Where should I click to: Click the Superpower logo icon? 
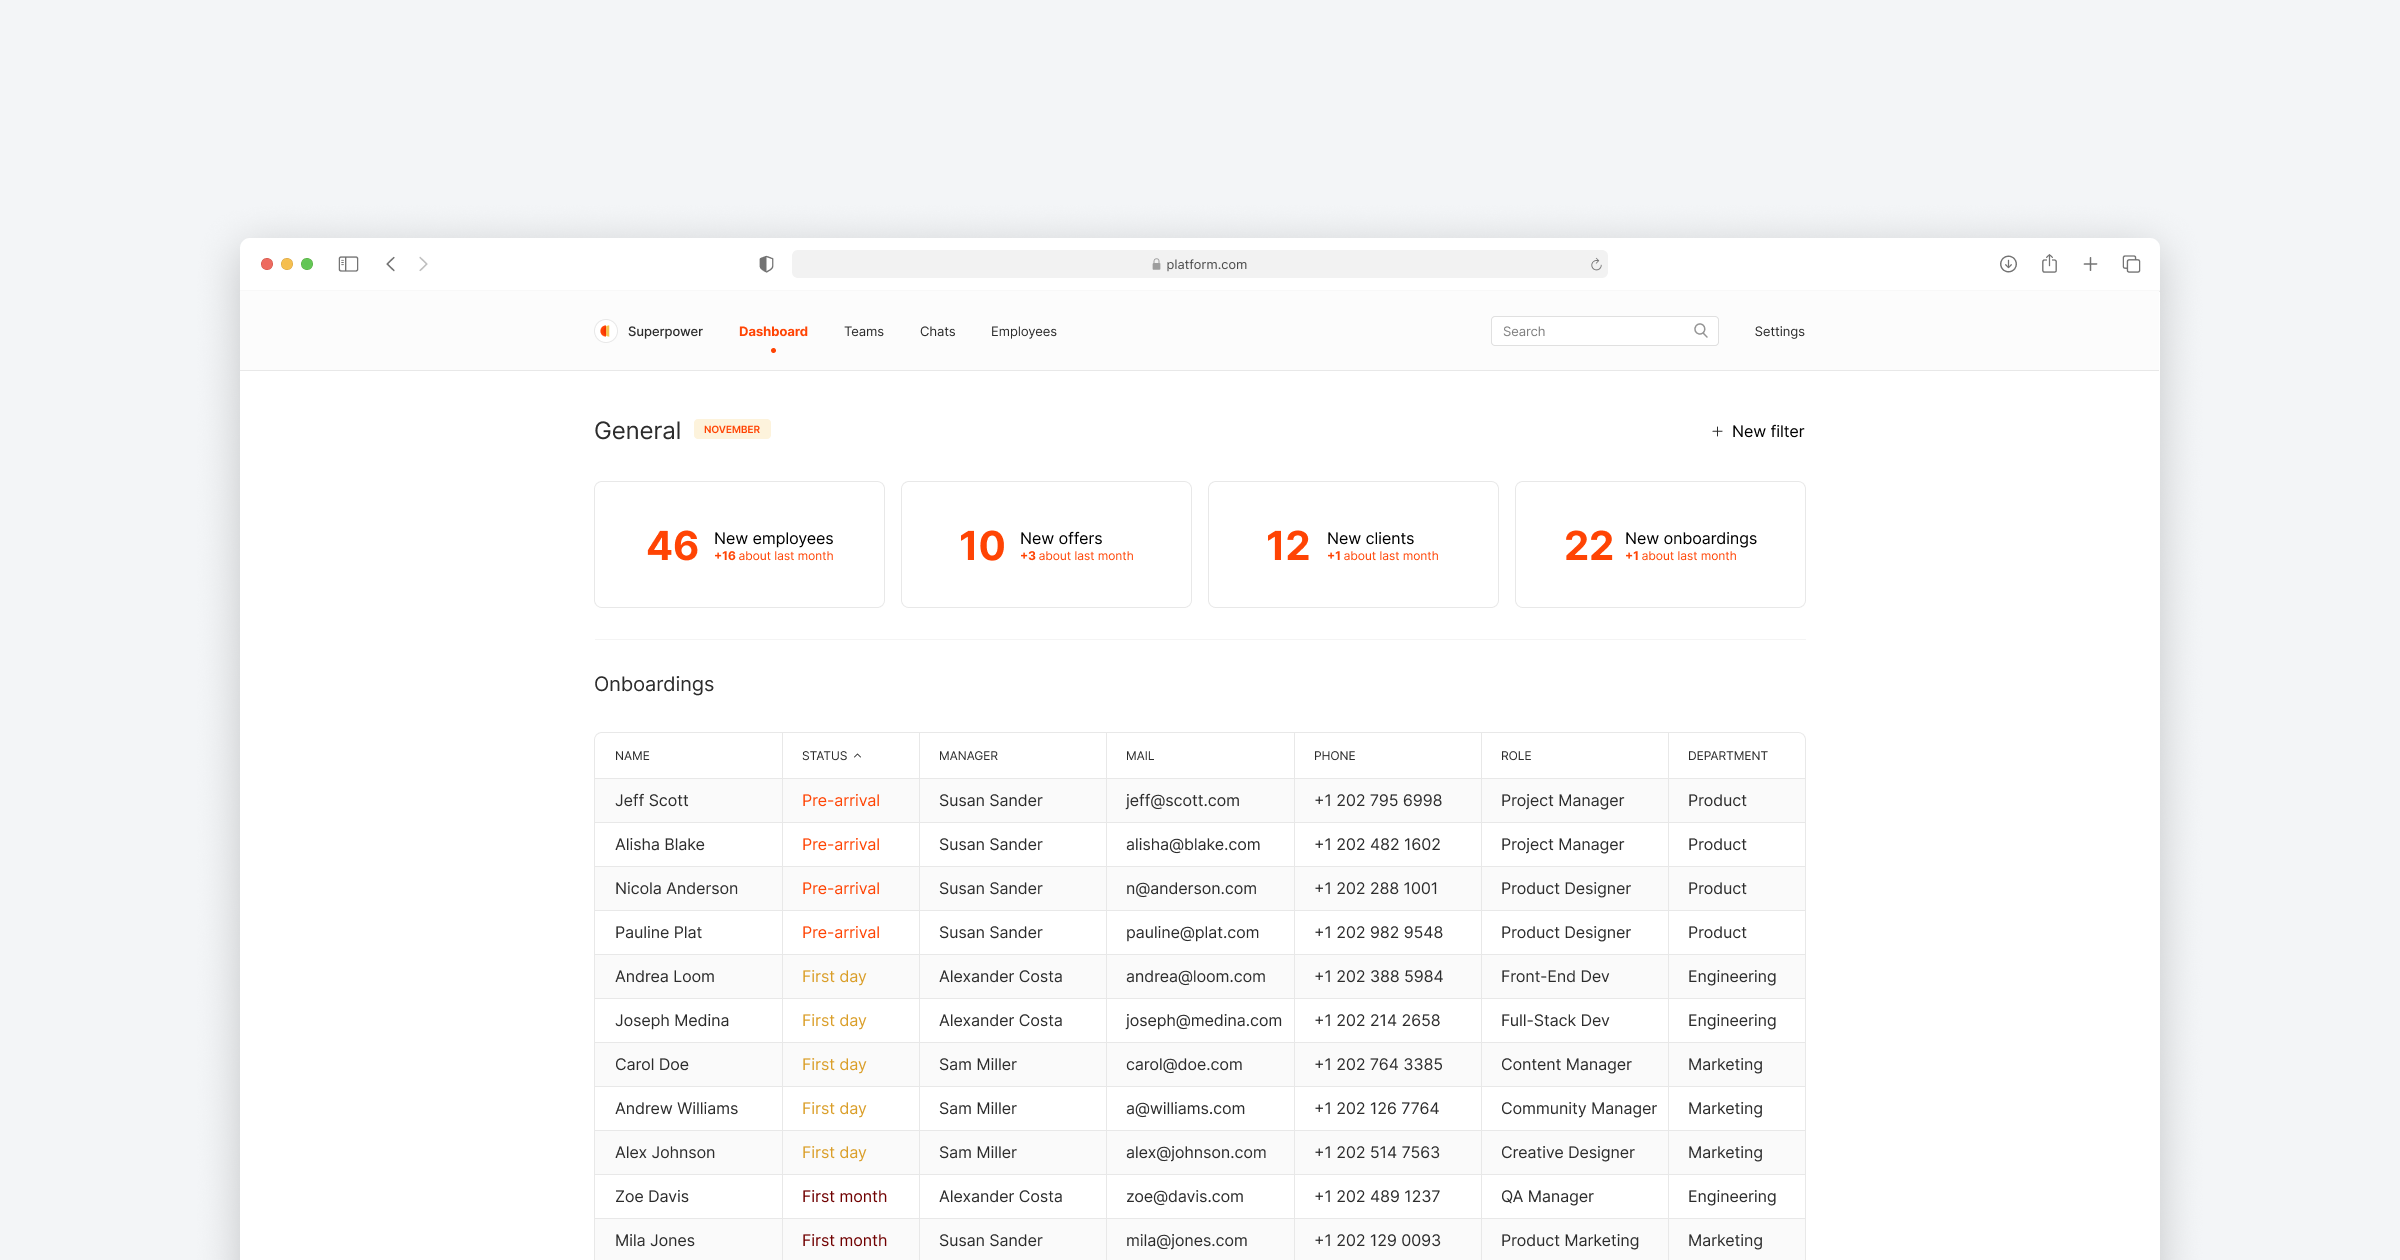605,331
